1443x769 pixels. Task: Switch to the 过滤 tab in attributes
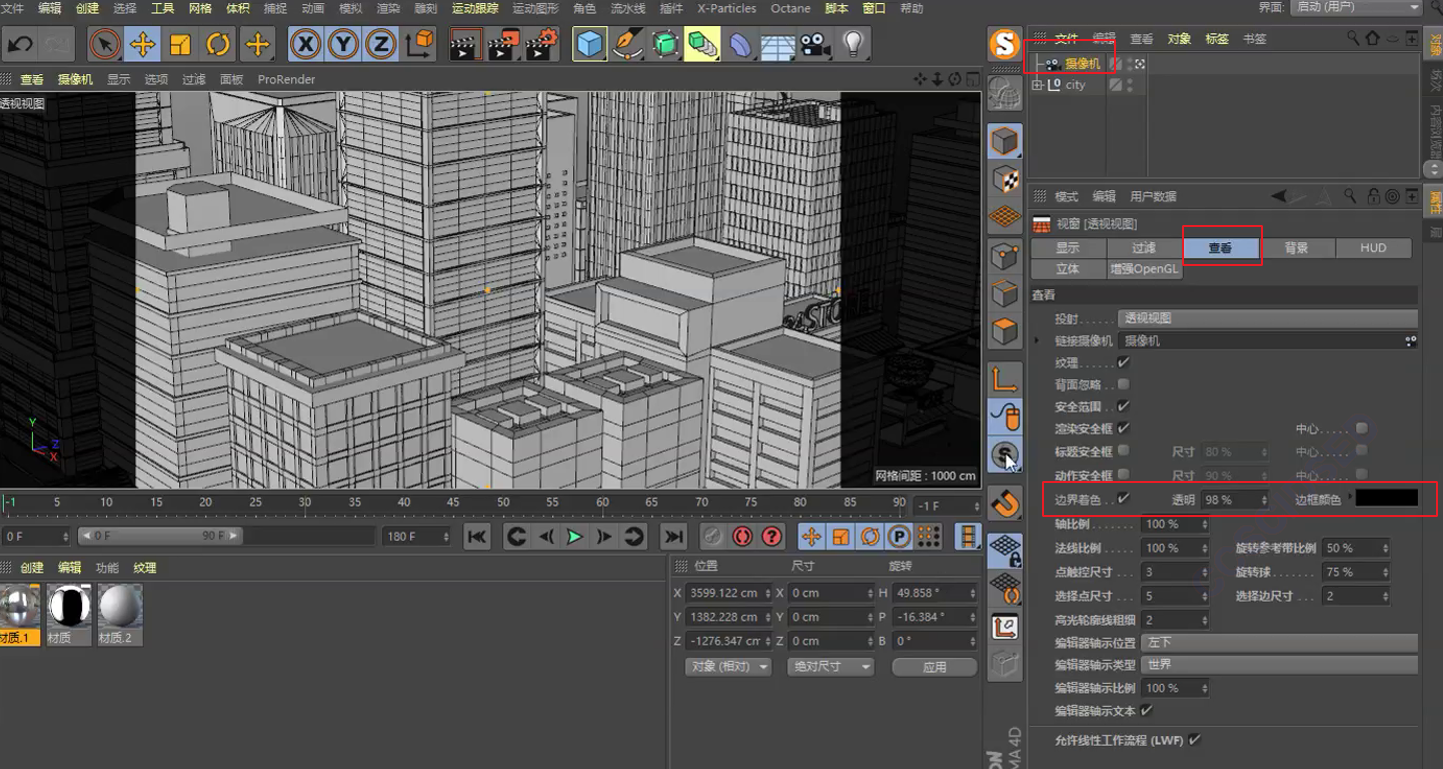click(1144, 248)
